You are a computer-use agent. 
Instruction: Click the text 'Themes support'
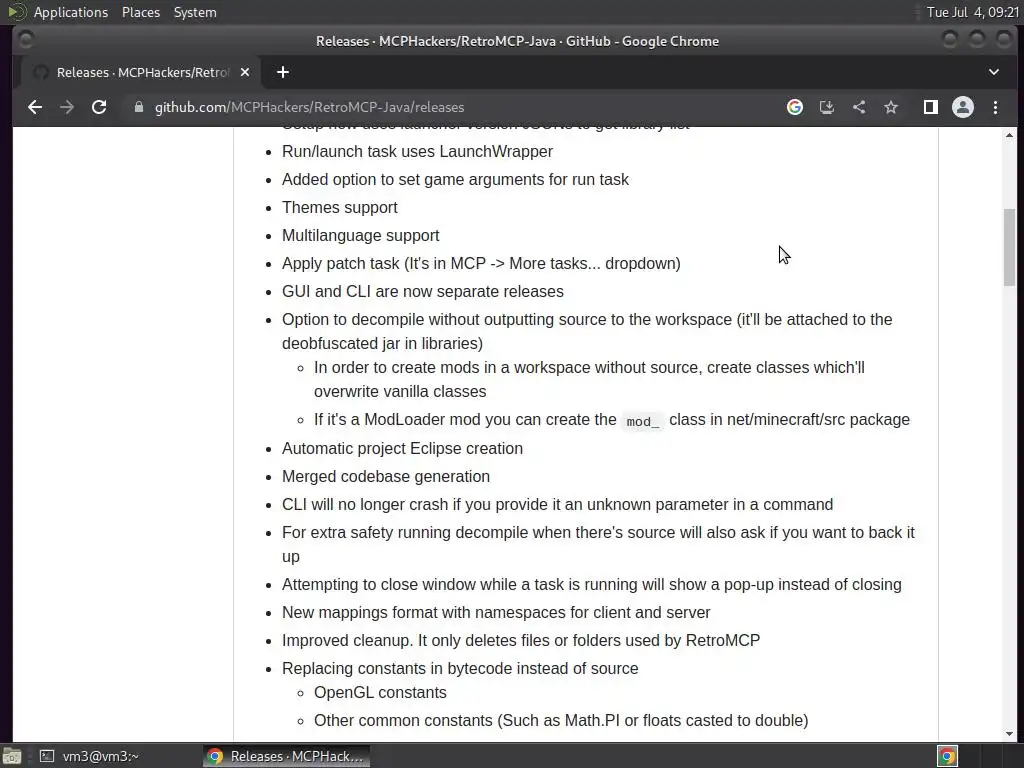pos(340,208)
